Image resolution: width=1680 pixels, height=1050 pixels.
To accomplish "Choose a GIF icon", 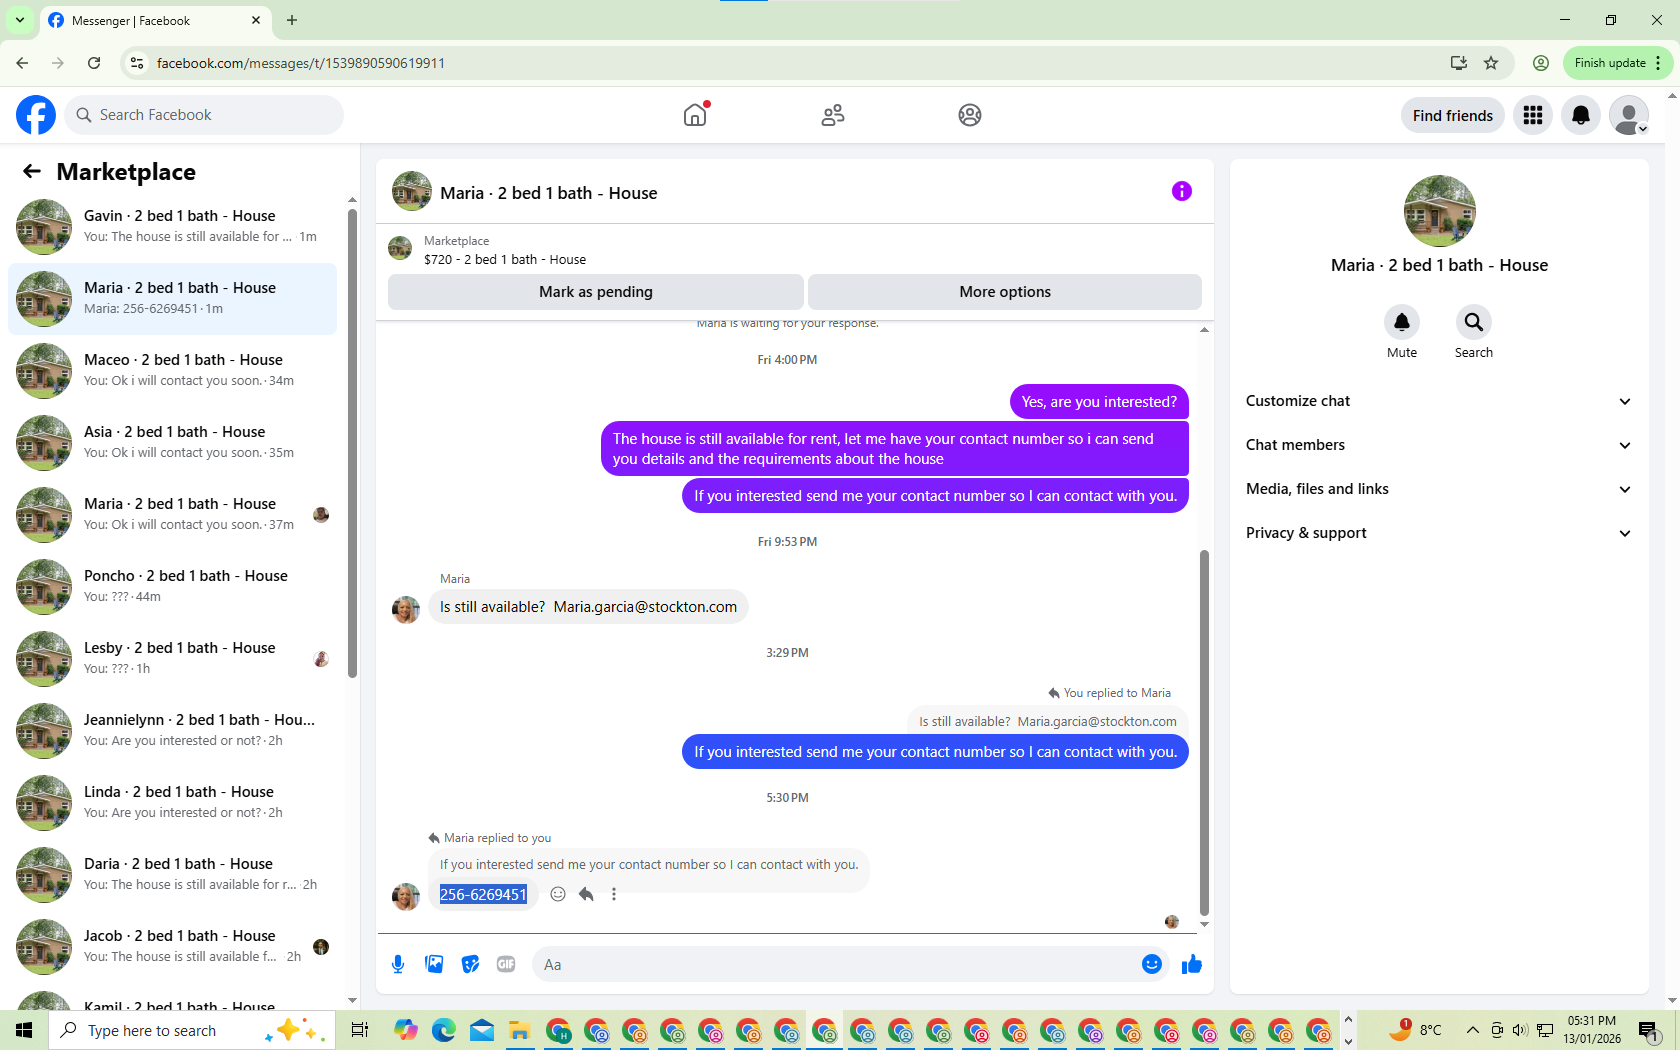I will [x=506, y=964].
